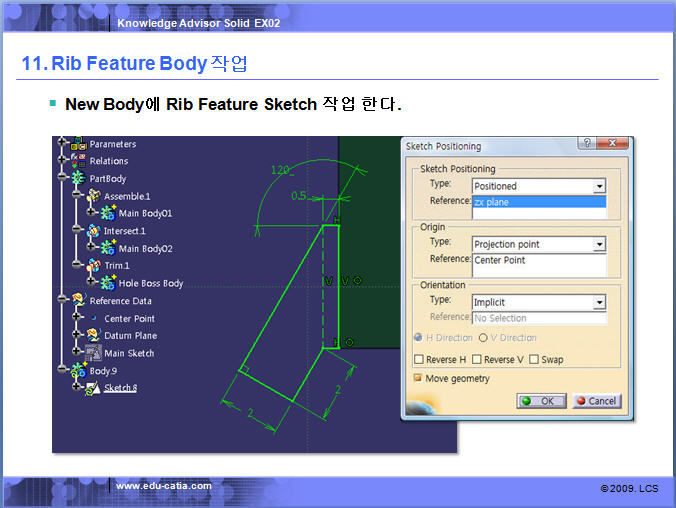Open the Sketch Positioning Type dropdown
The width and height of the screenshot is (676, 508).
click(599, 186)
